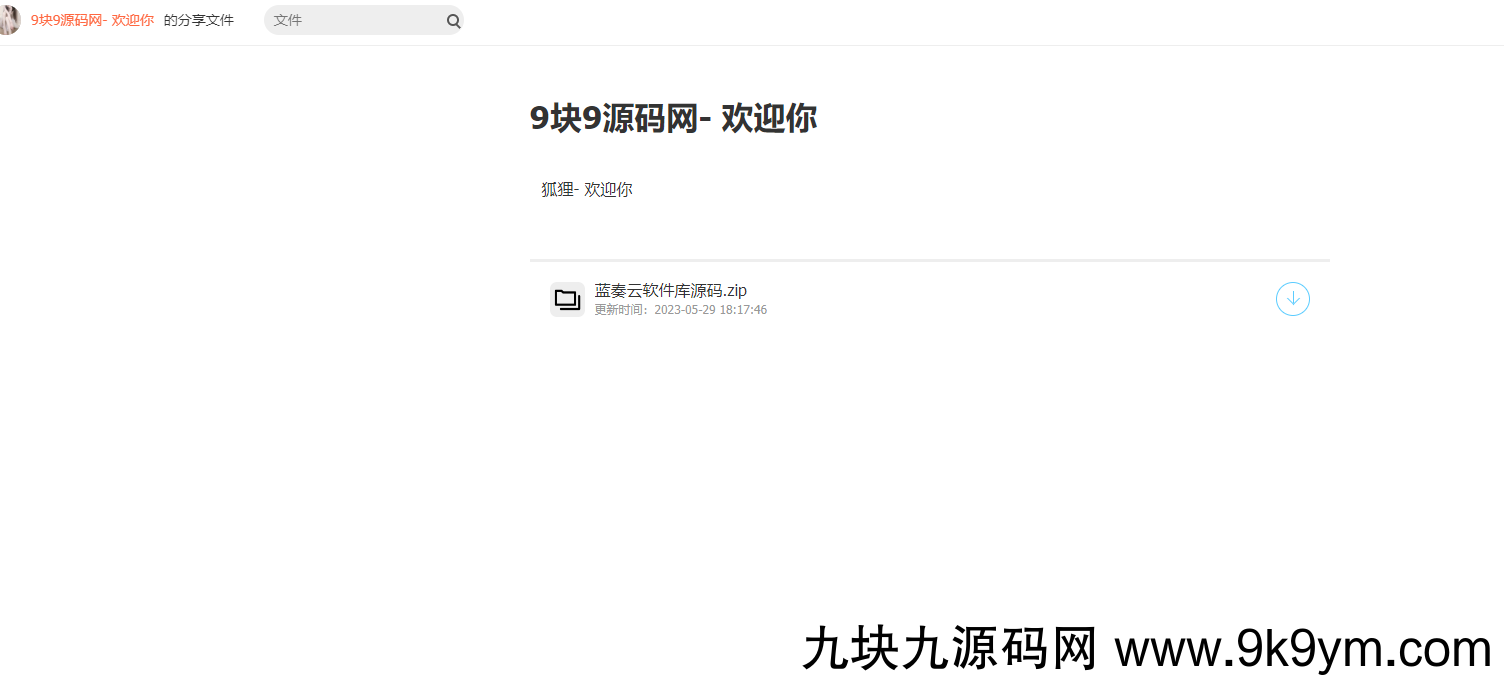Click the 狐狸- 欢迎你 description text
Screen dimensions: 1504x686
coord(587,189)
